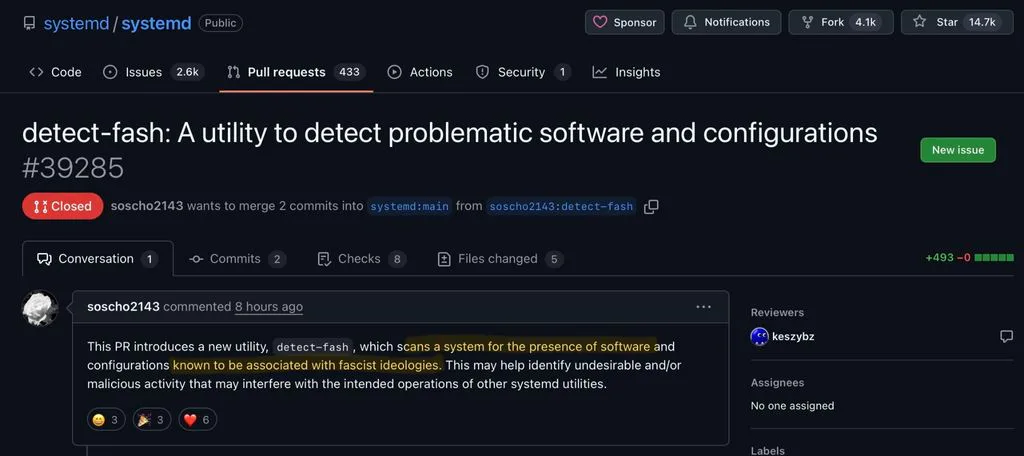
Task: Click the New issue button
Action: tap(957, 150)
